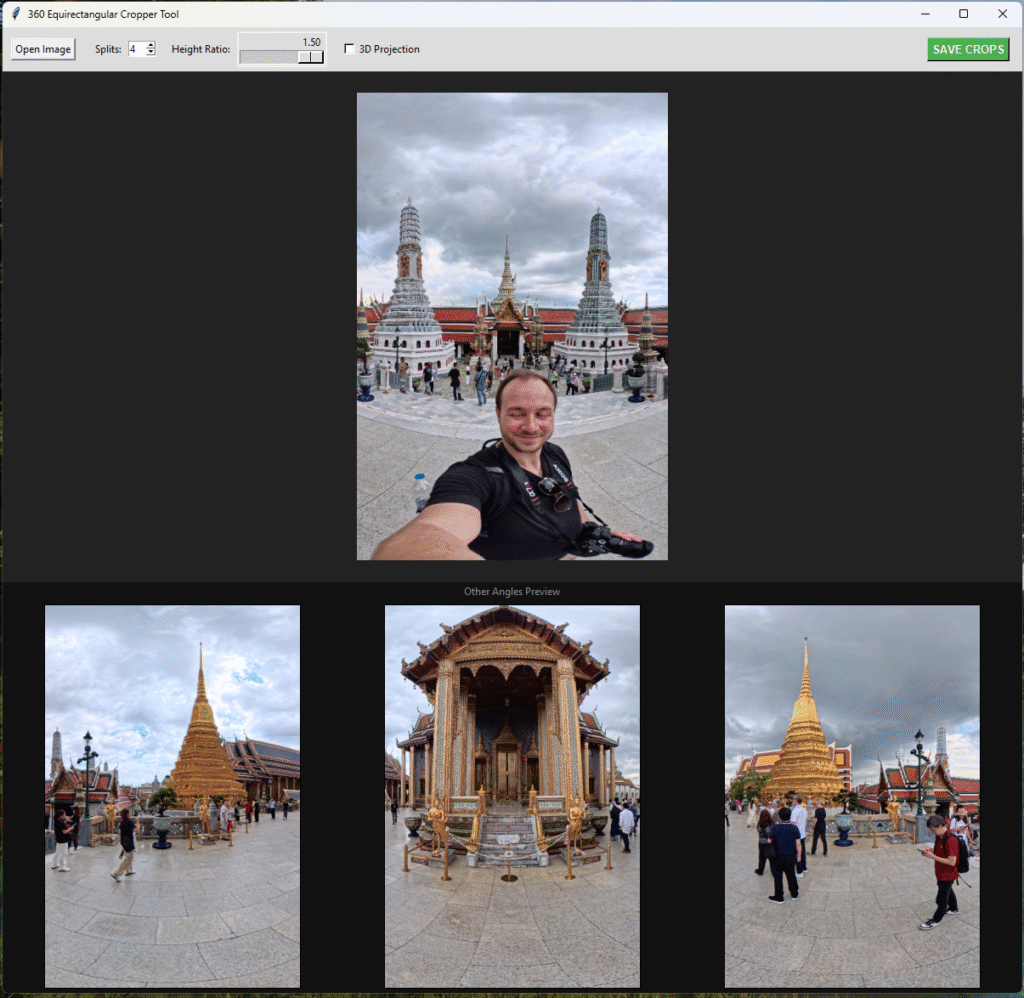Viewport: 1024px width, 998px height.
Task: Click inside the Splits number field
Action: 136,49
